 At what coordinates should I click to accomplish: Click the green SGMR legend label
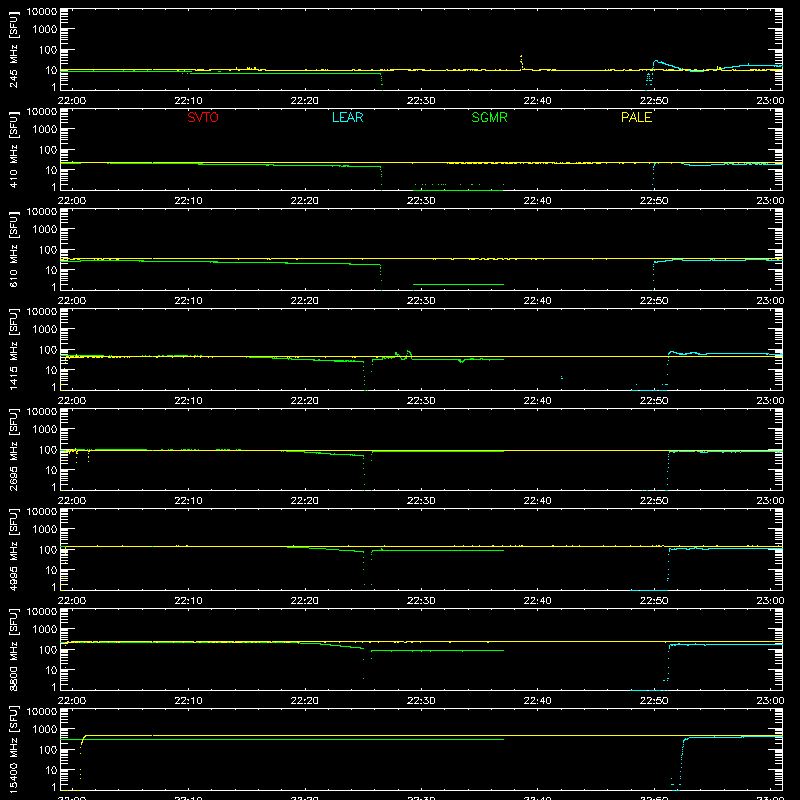(489, 117)
